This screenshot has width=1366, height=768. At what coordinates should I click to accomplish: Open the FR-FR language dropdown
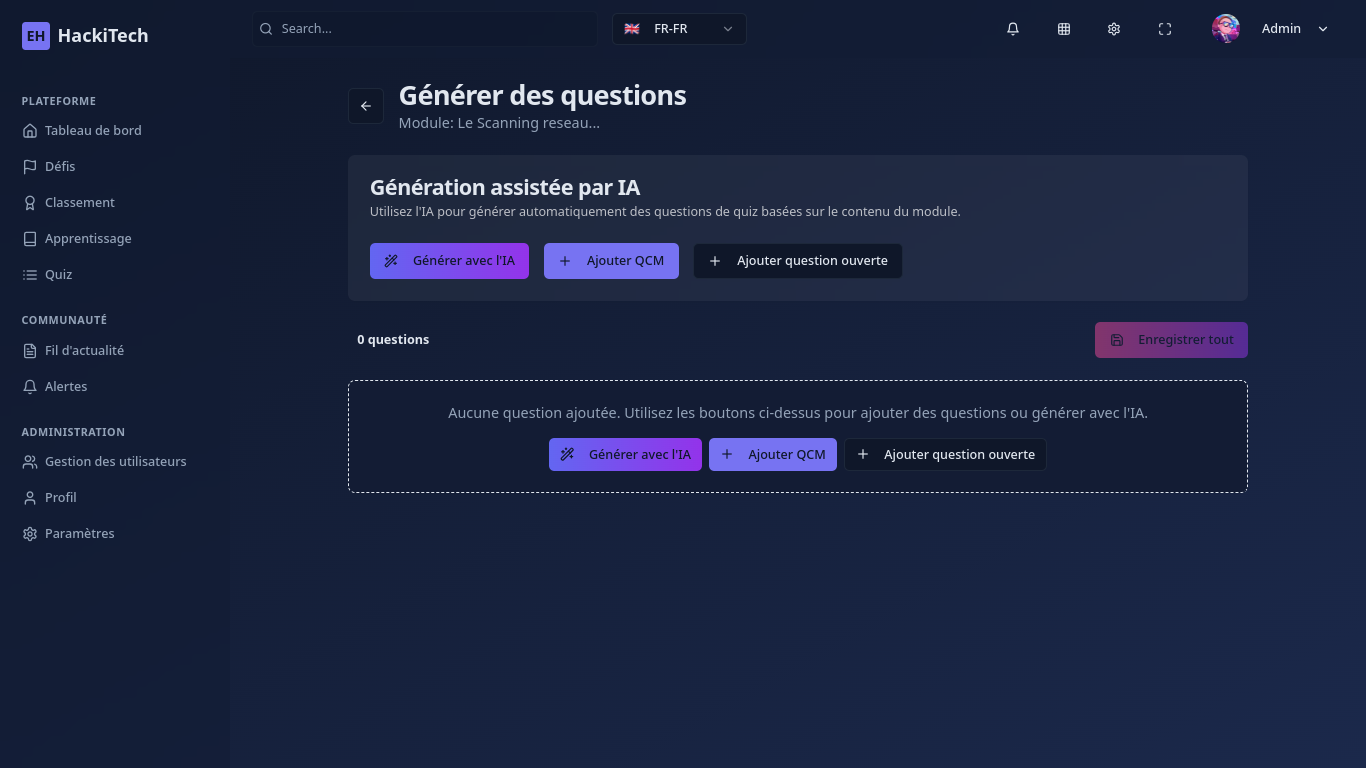(x=679, y=29)
